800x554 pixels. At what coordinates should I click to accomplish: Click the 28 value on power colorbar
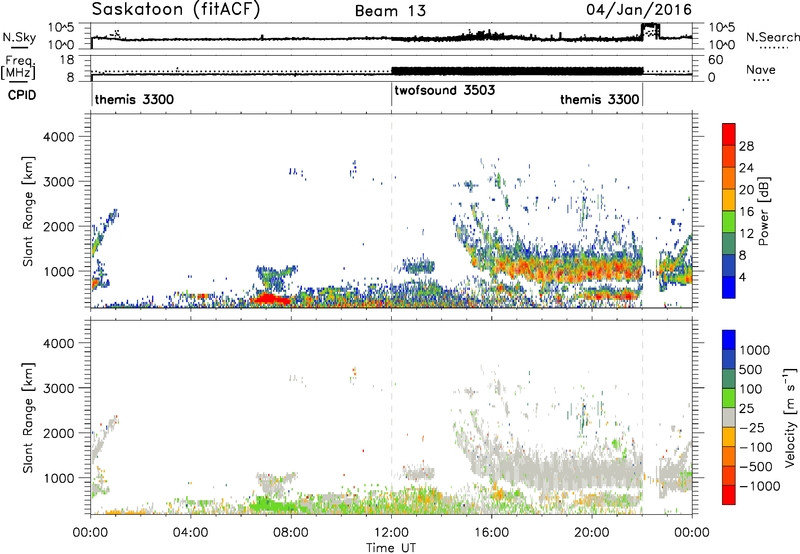tap(746, 146)
